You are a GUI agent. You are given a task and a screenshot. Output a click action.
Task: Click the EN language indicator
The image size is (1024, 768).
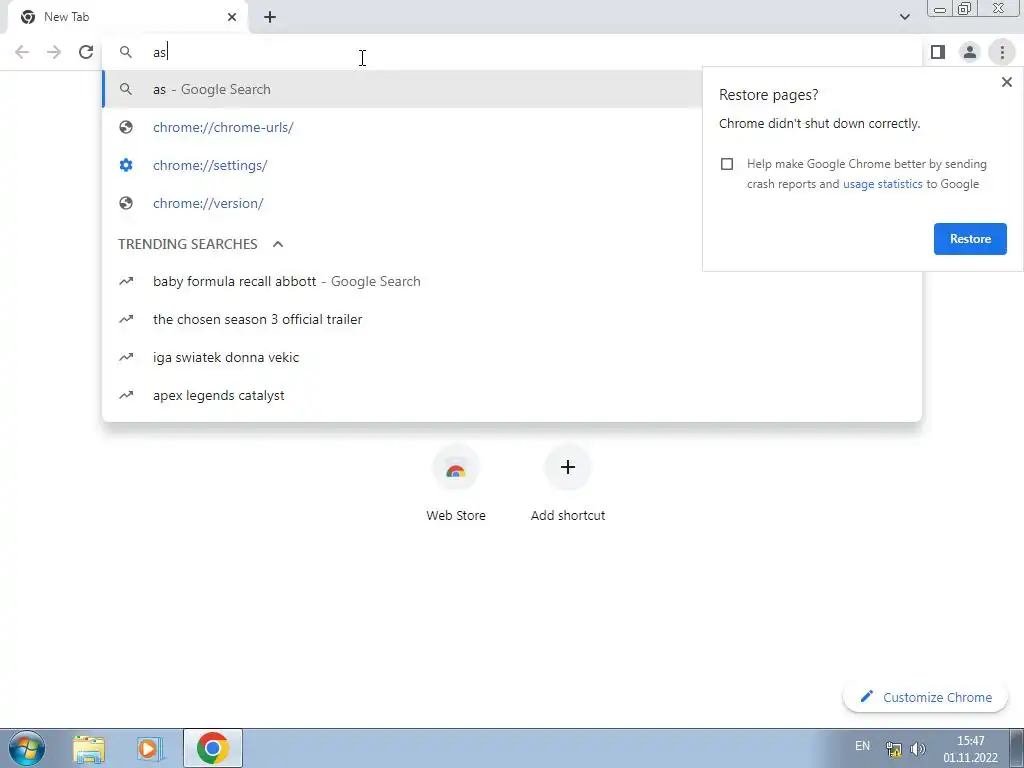coord(862,746)
